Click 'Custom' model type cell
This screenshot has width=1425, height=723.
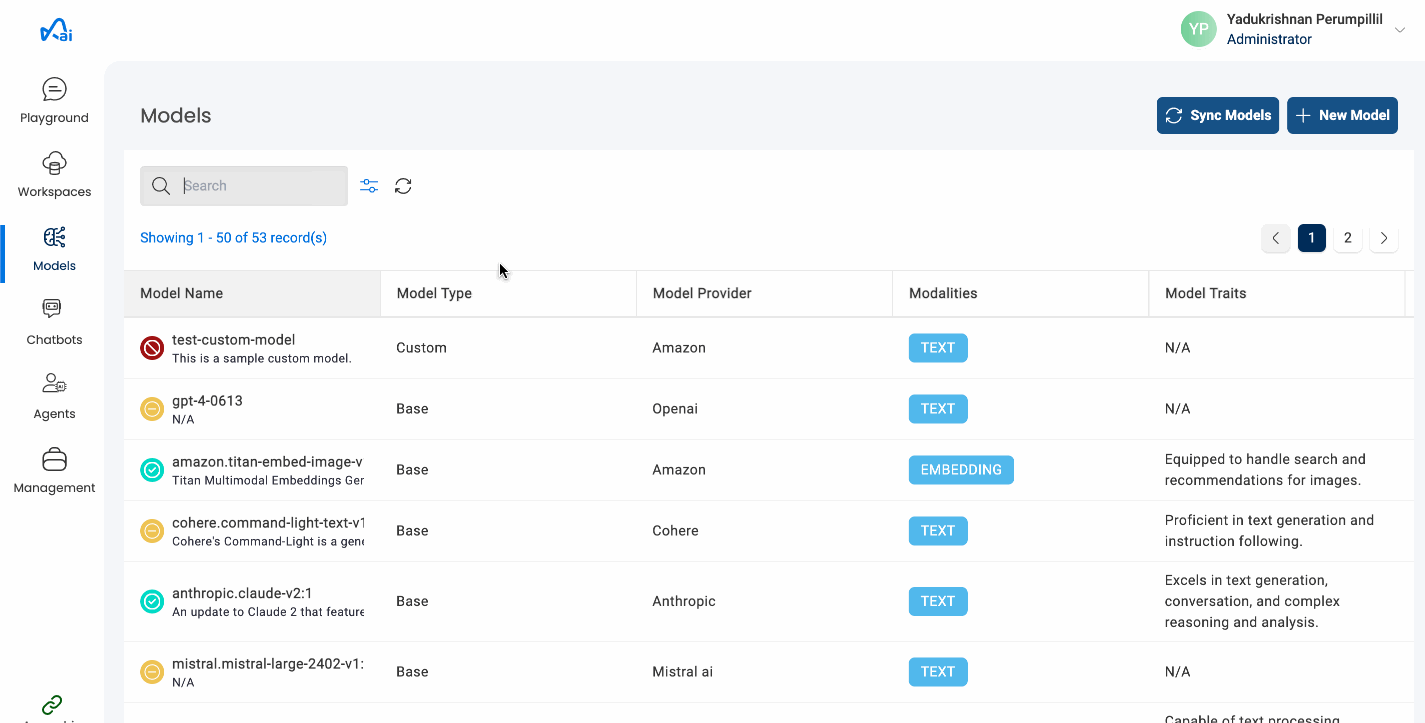(421, 348)
